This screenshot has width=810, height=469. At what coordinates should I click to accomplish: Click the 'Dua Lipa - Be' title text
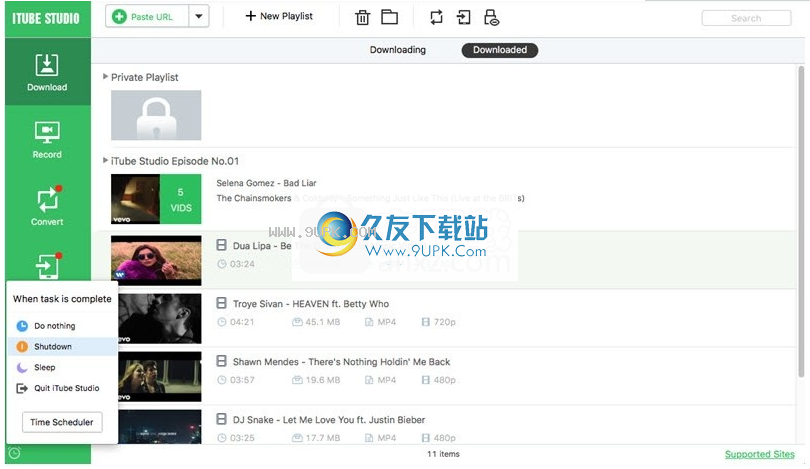point(262,246)
